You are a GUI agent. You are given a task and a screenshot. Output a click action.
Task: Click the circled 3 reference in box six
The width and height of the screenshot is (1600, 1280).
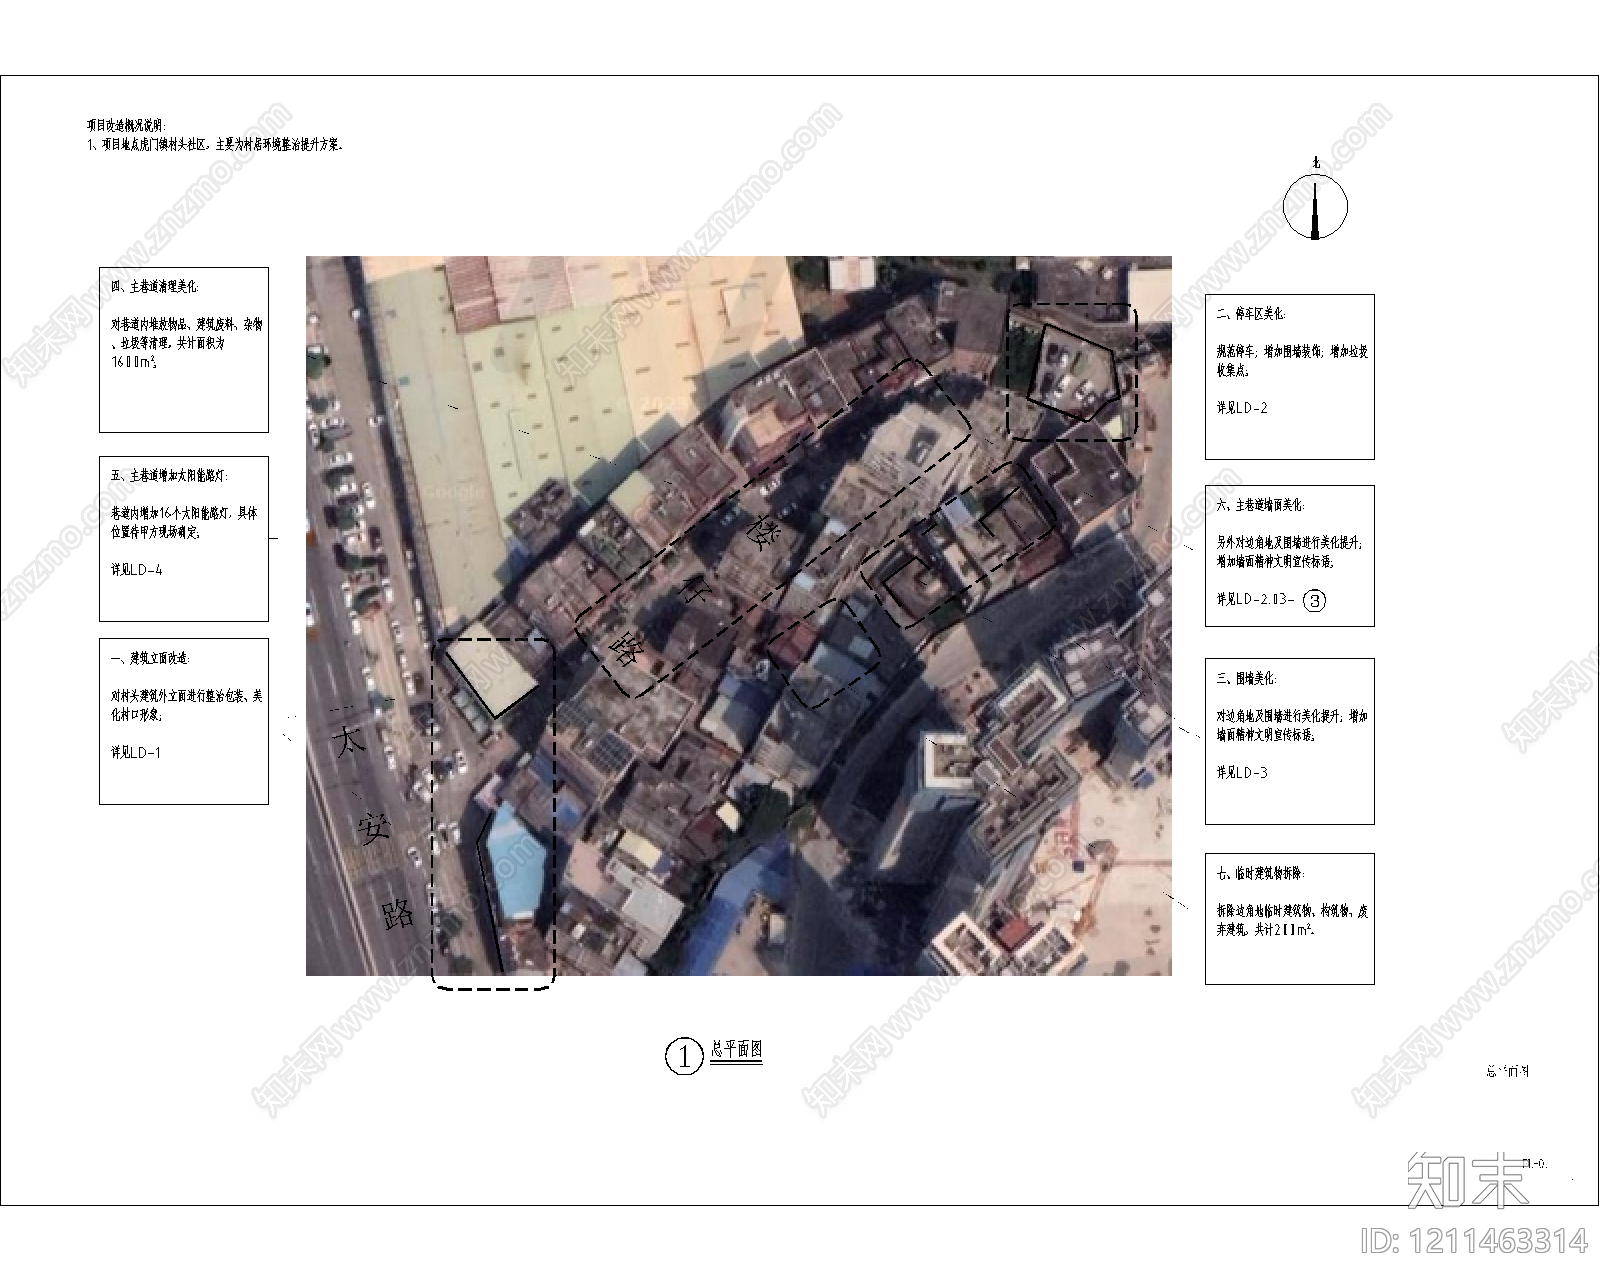click(x=1315, y=600)
